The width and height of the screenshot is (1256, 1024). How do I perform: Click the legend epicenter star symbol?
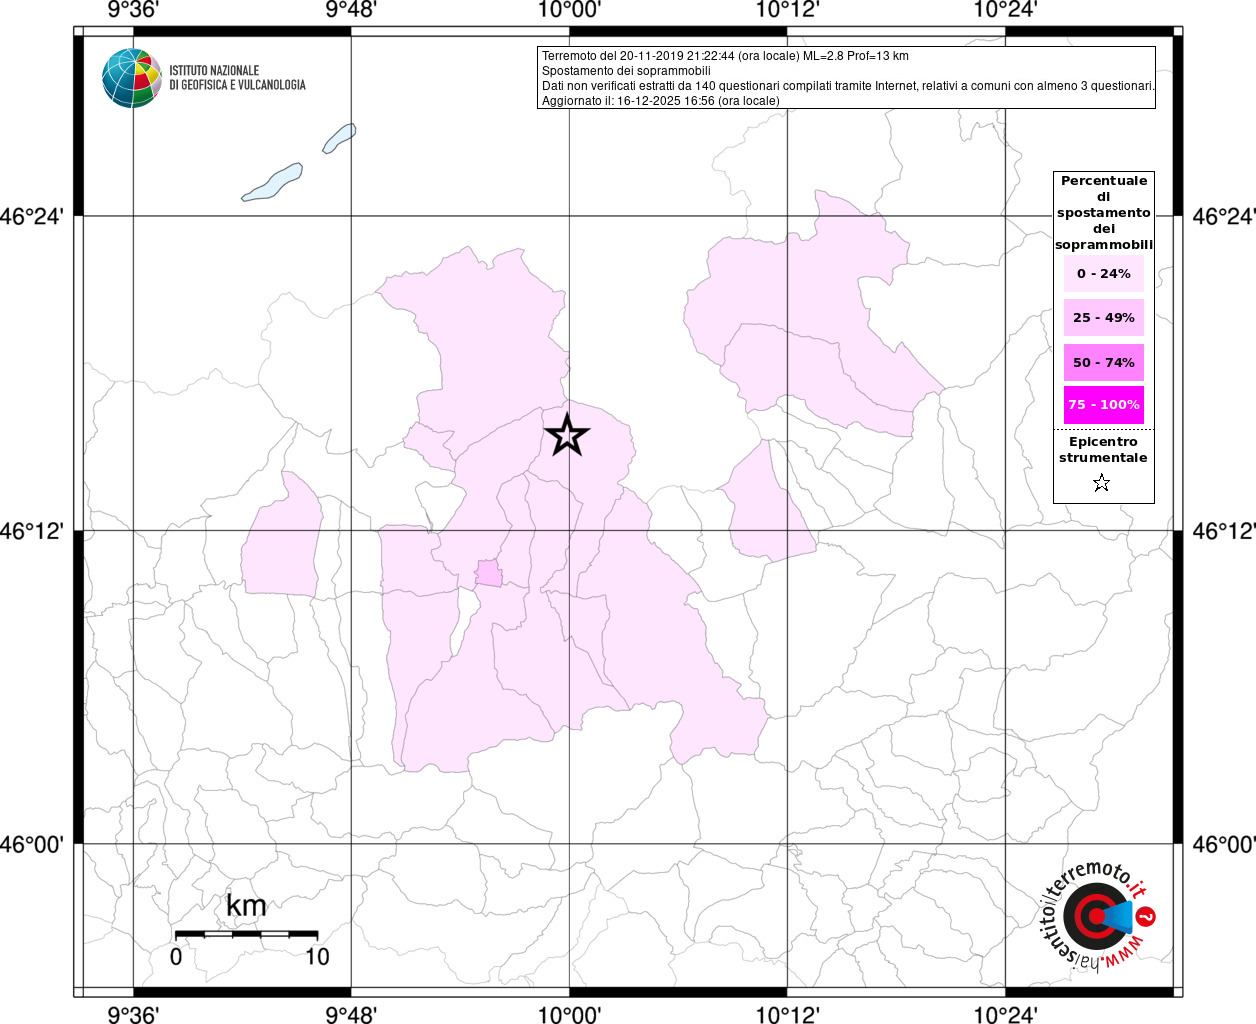coord(1102,483)
